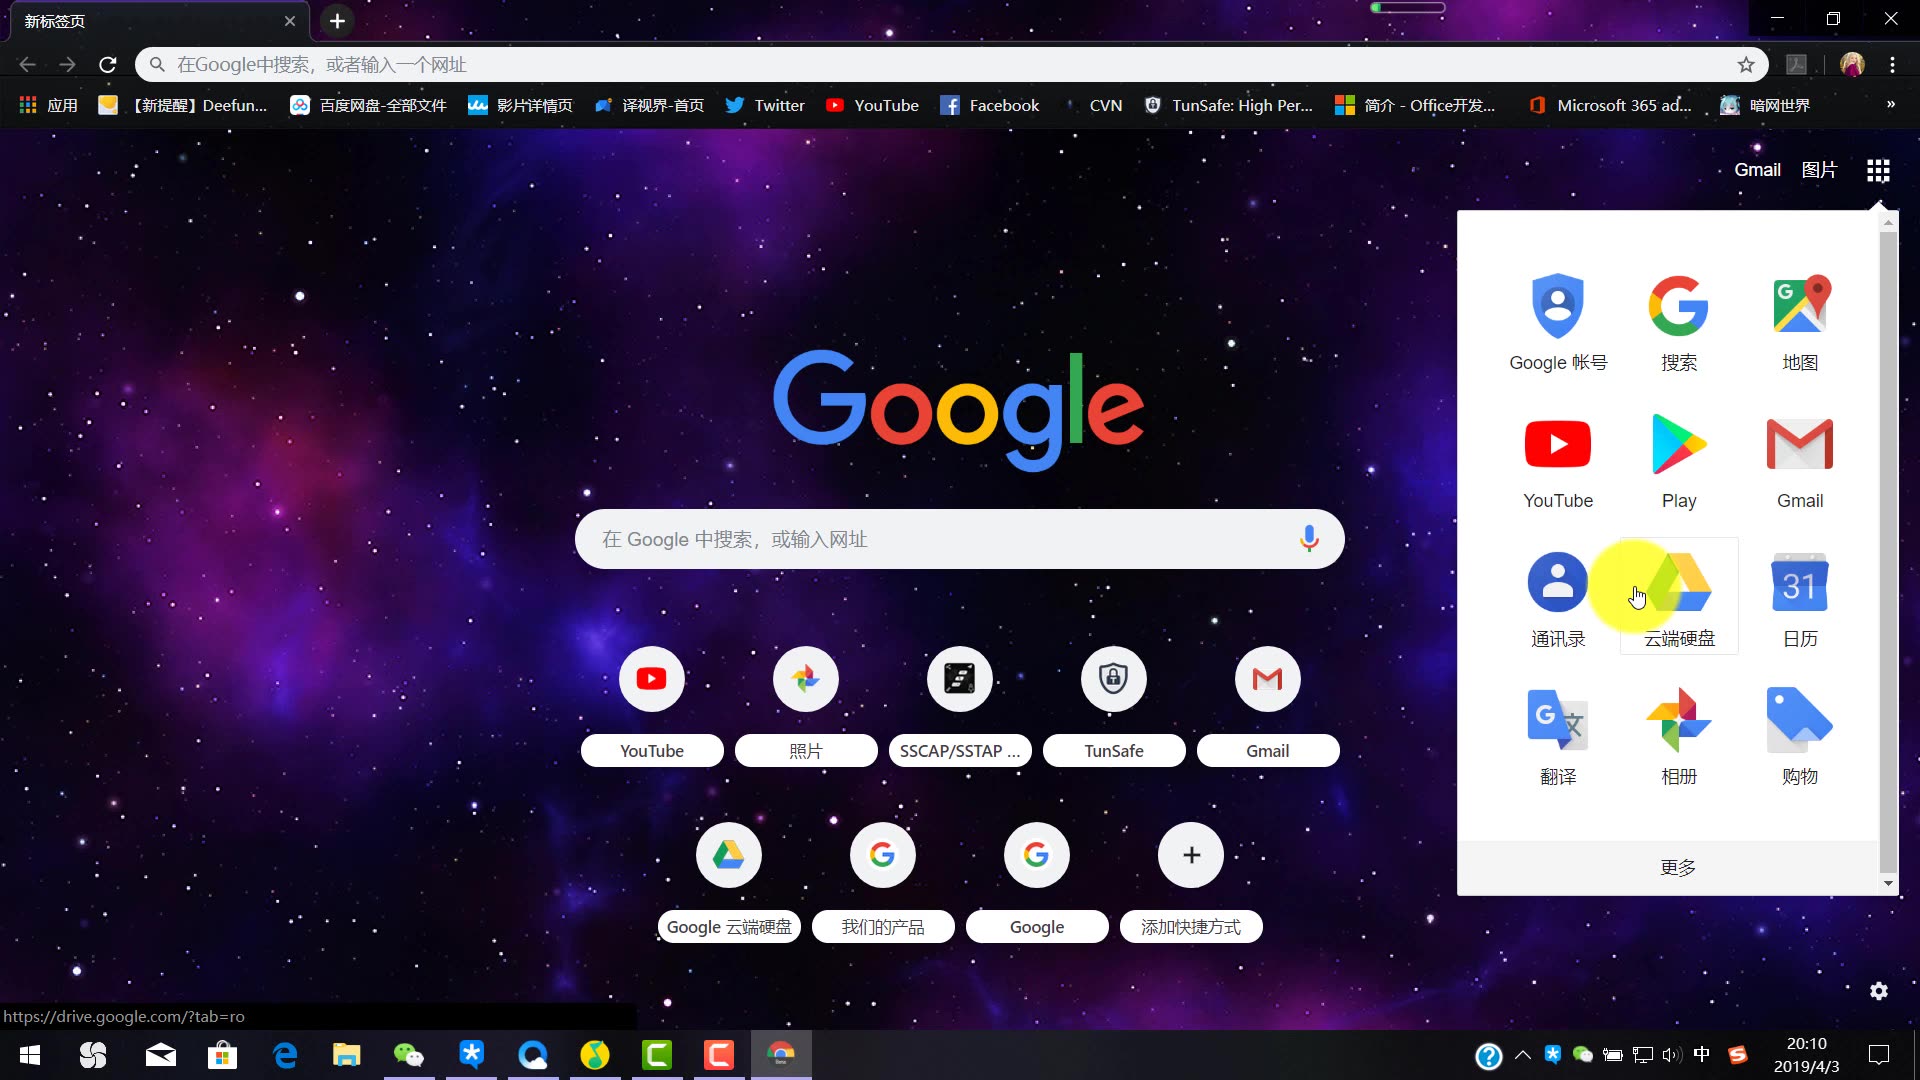The width and height of the screenshot is (1920, 1080).
Task: Open the YouTube shortcut tile
Action: point(652,706)
